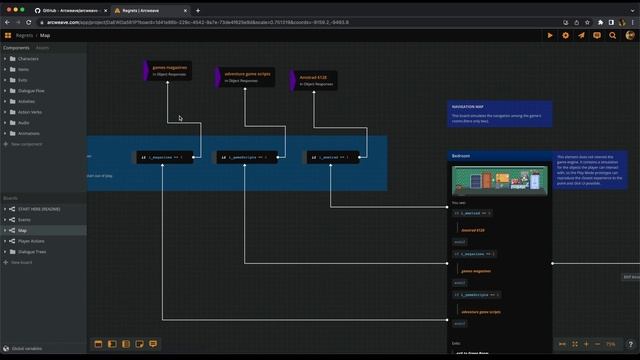The width and height of the screenshot is (640, 360).
Task: Open project settings gear in top bar
Action: point(565,36)
